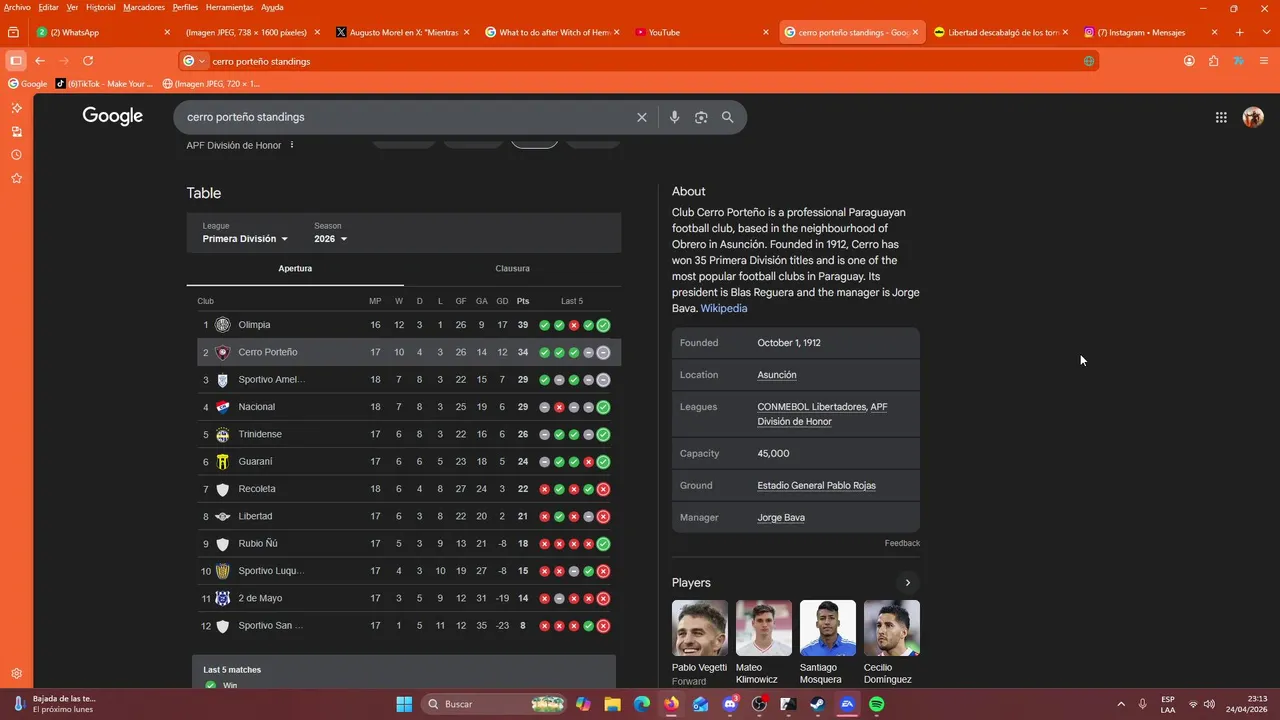1280x720 pixels.
Task: Open the browser hamburger menu
Action: coord(1263,61)
